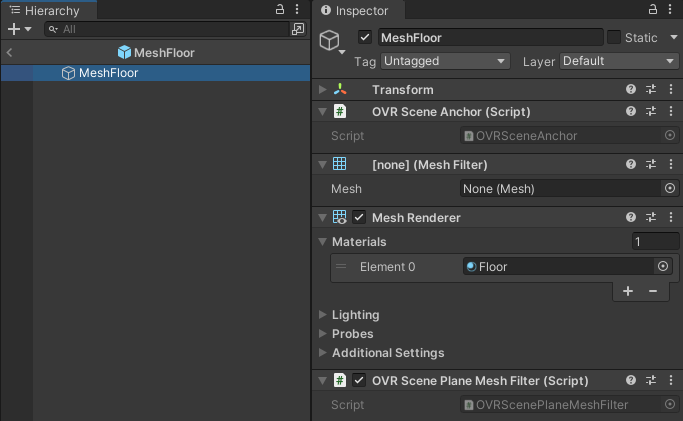Open the Layer dropdown
The width and height of the screenshot is (683, 421).
(619, 61)
